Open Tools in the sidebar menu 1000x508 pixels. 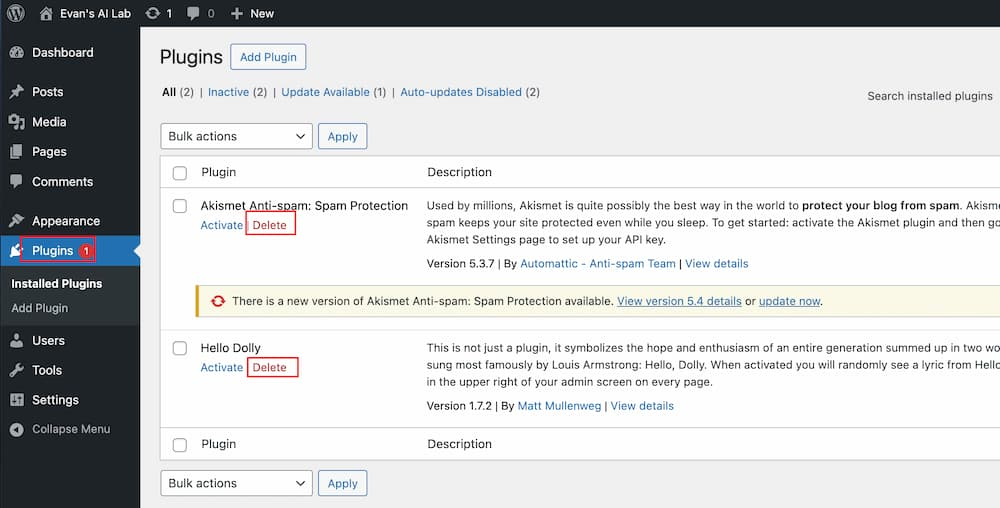pyautogui.click(x=47, y=370)
